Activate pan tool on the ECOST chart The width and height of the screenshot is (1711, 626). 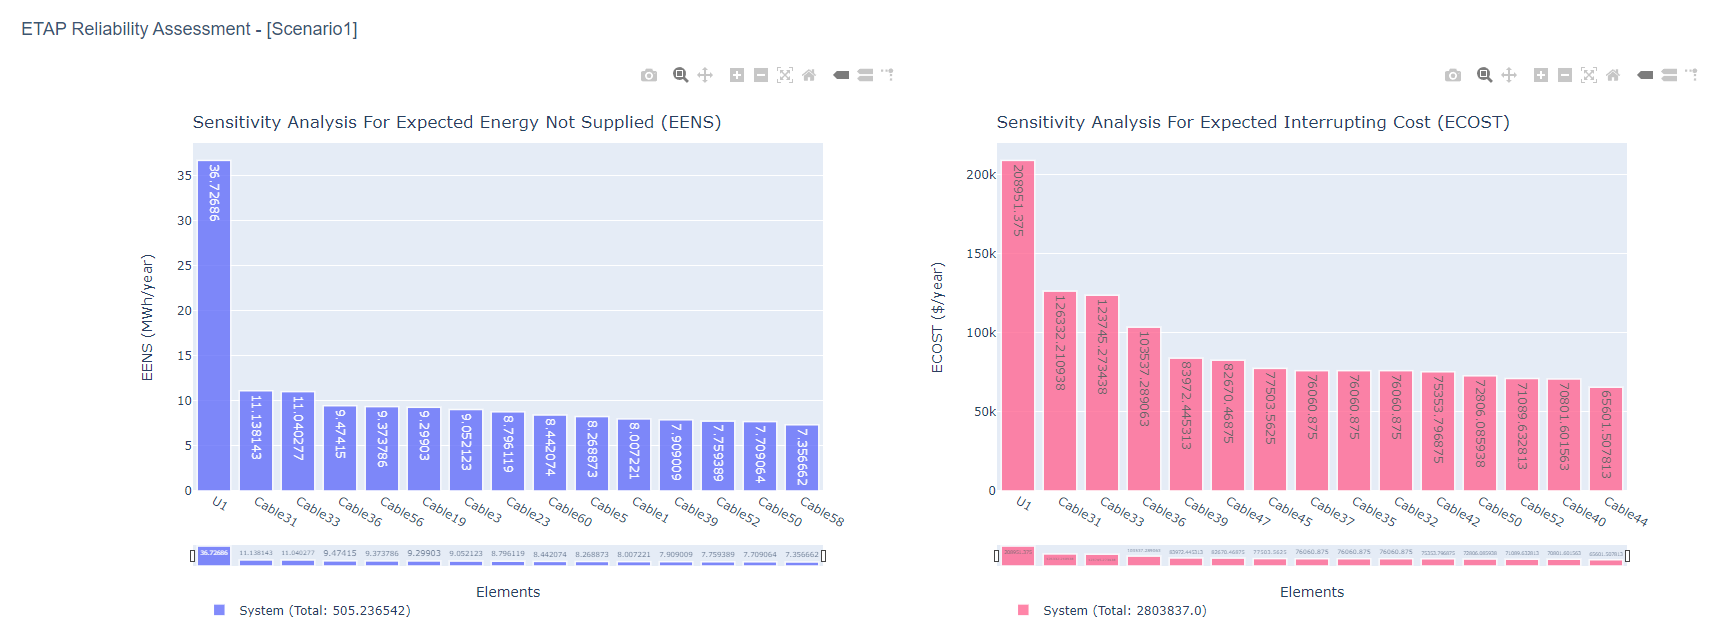pos(1509,74)
